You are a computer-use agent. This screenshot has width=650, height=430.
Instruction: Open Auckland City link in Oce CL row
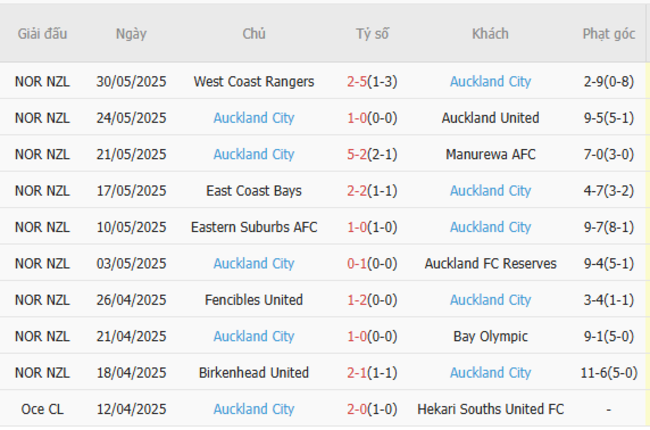254,409
